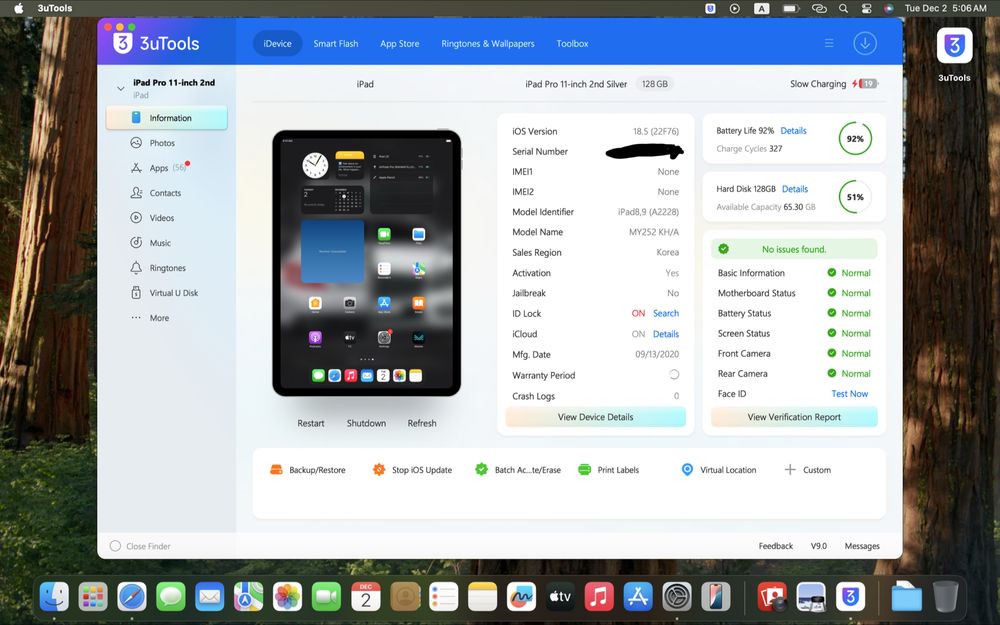Open System Settings from the Dock
Screen dimensions: 1000x625
(677, 598)
